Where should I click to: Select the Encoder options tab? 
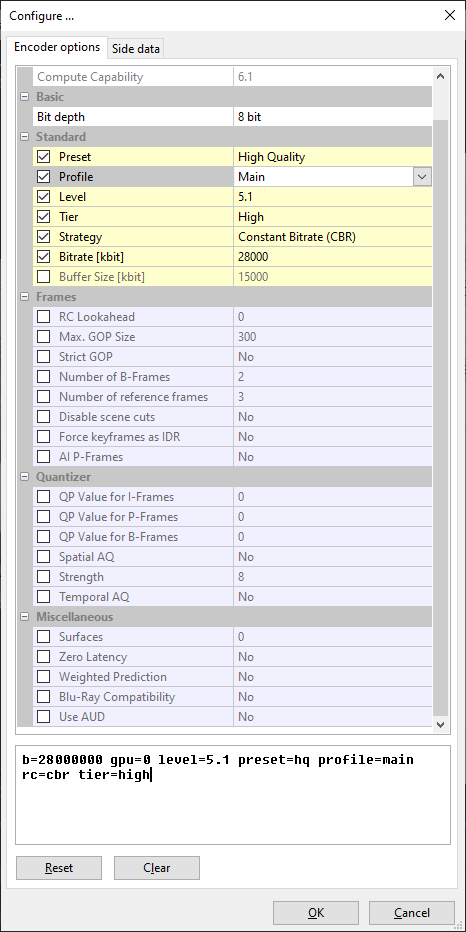(x=57, y=47)
